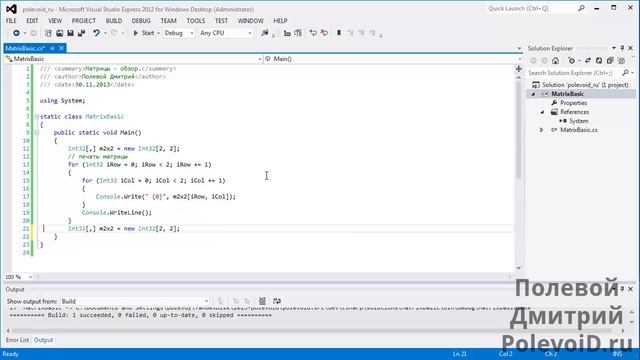
Task: Open the FILE menu
Action: coord(11,21)
